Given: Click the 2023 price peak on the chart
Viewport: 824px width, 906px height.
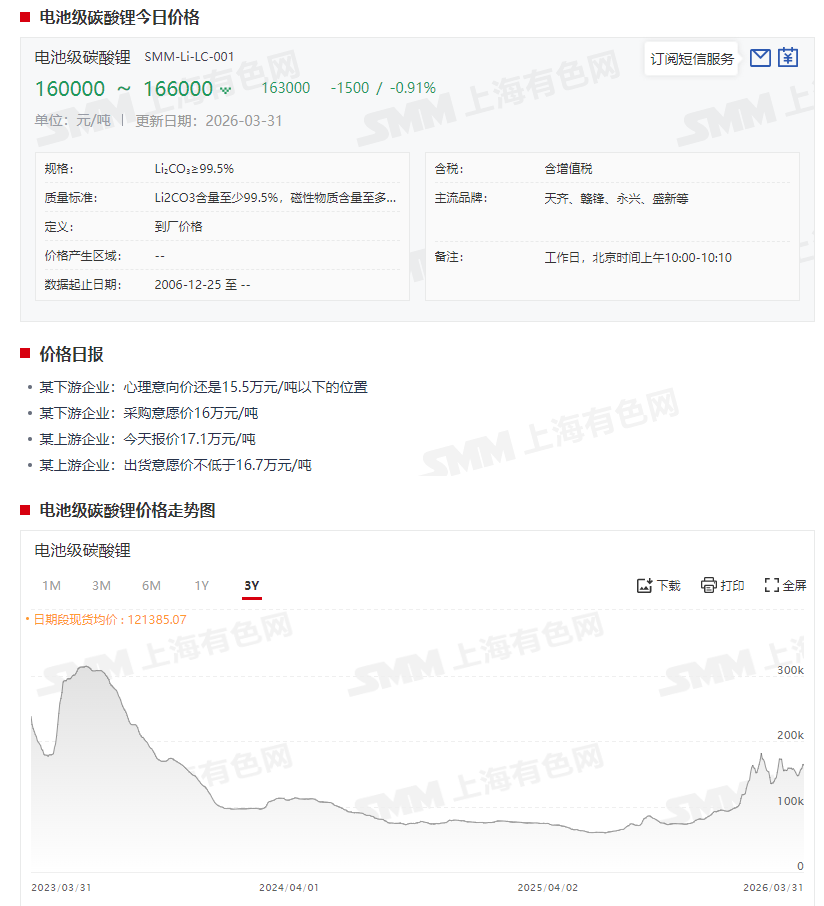Looking at the screenshot, I should (x=86, y=667).
